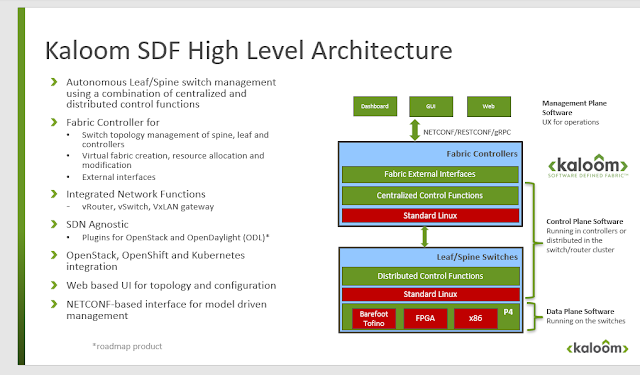Select the Fabric External Interfaces bar
Image resolution: width=640 pixels, height=375 pixels.
coord(430,174)
